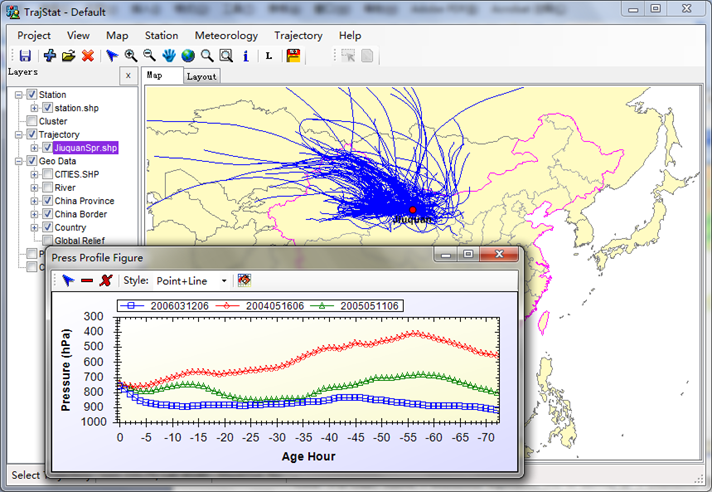Screen dimensions: 712x492
Task: Enable the CITIES.SHP layer checkbox
Action: point(46,174)
